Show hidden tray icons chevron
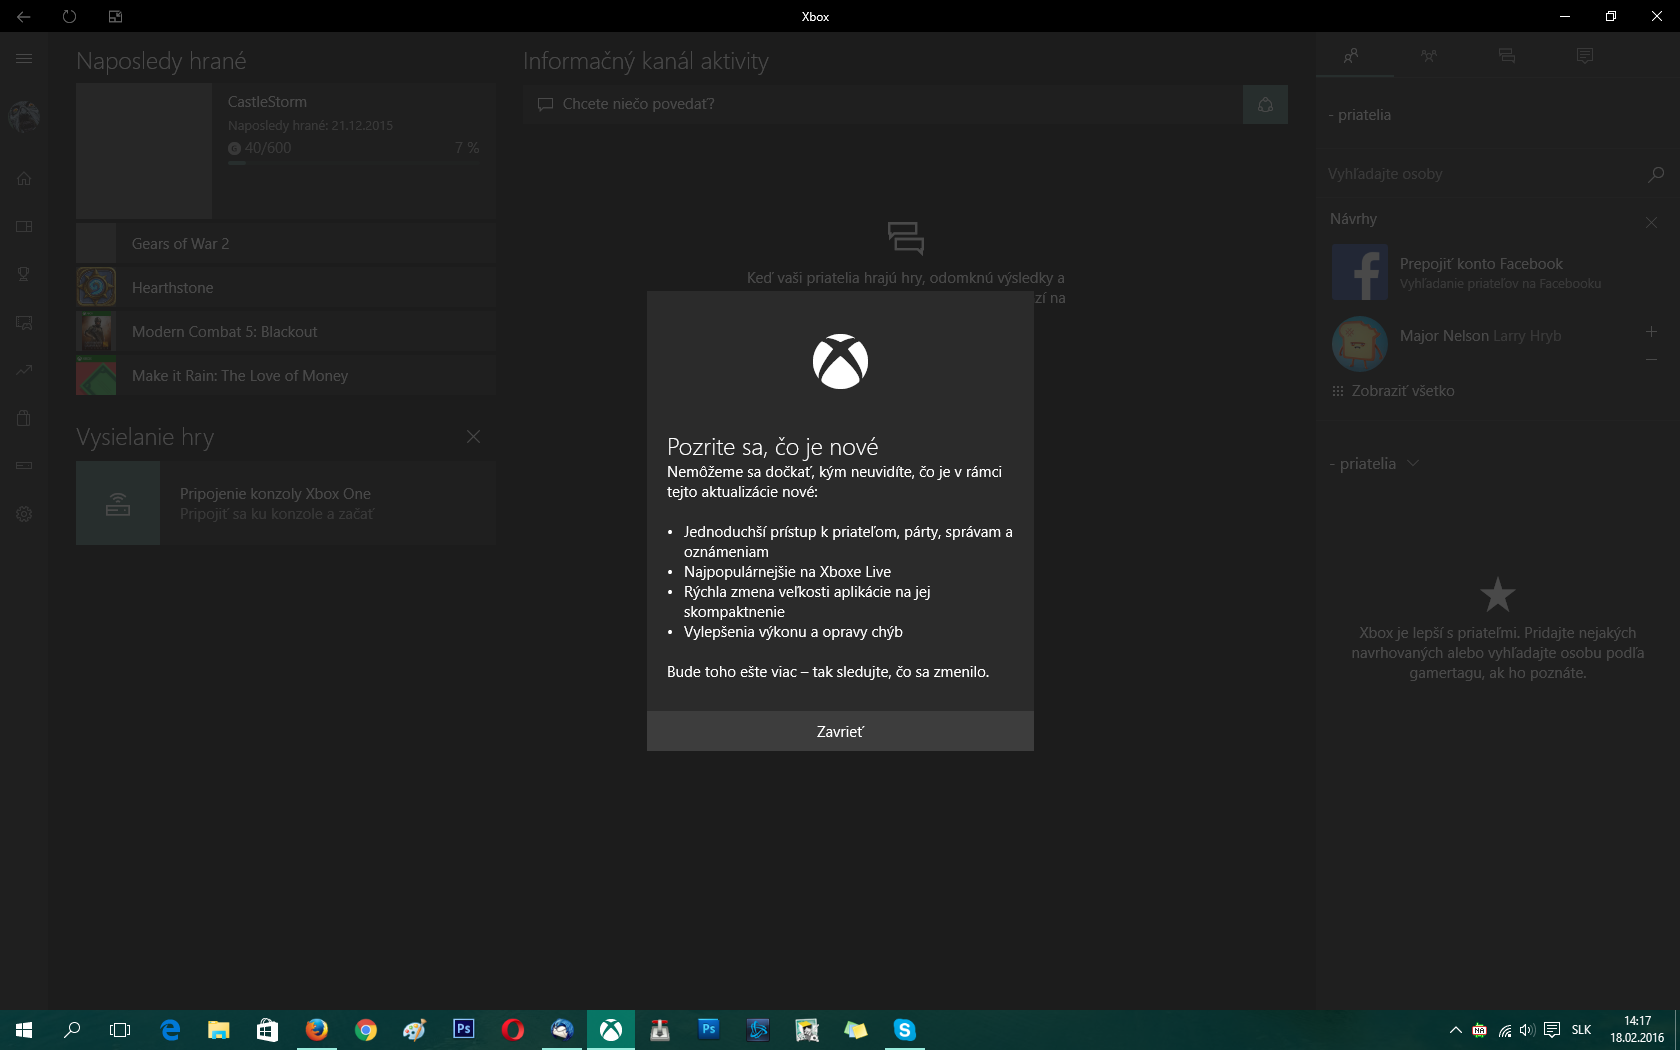 [x=1455, y=1030]
